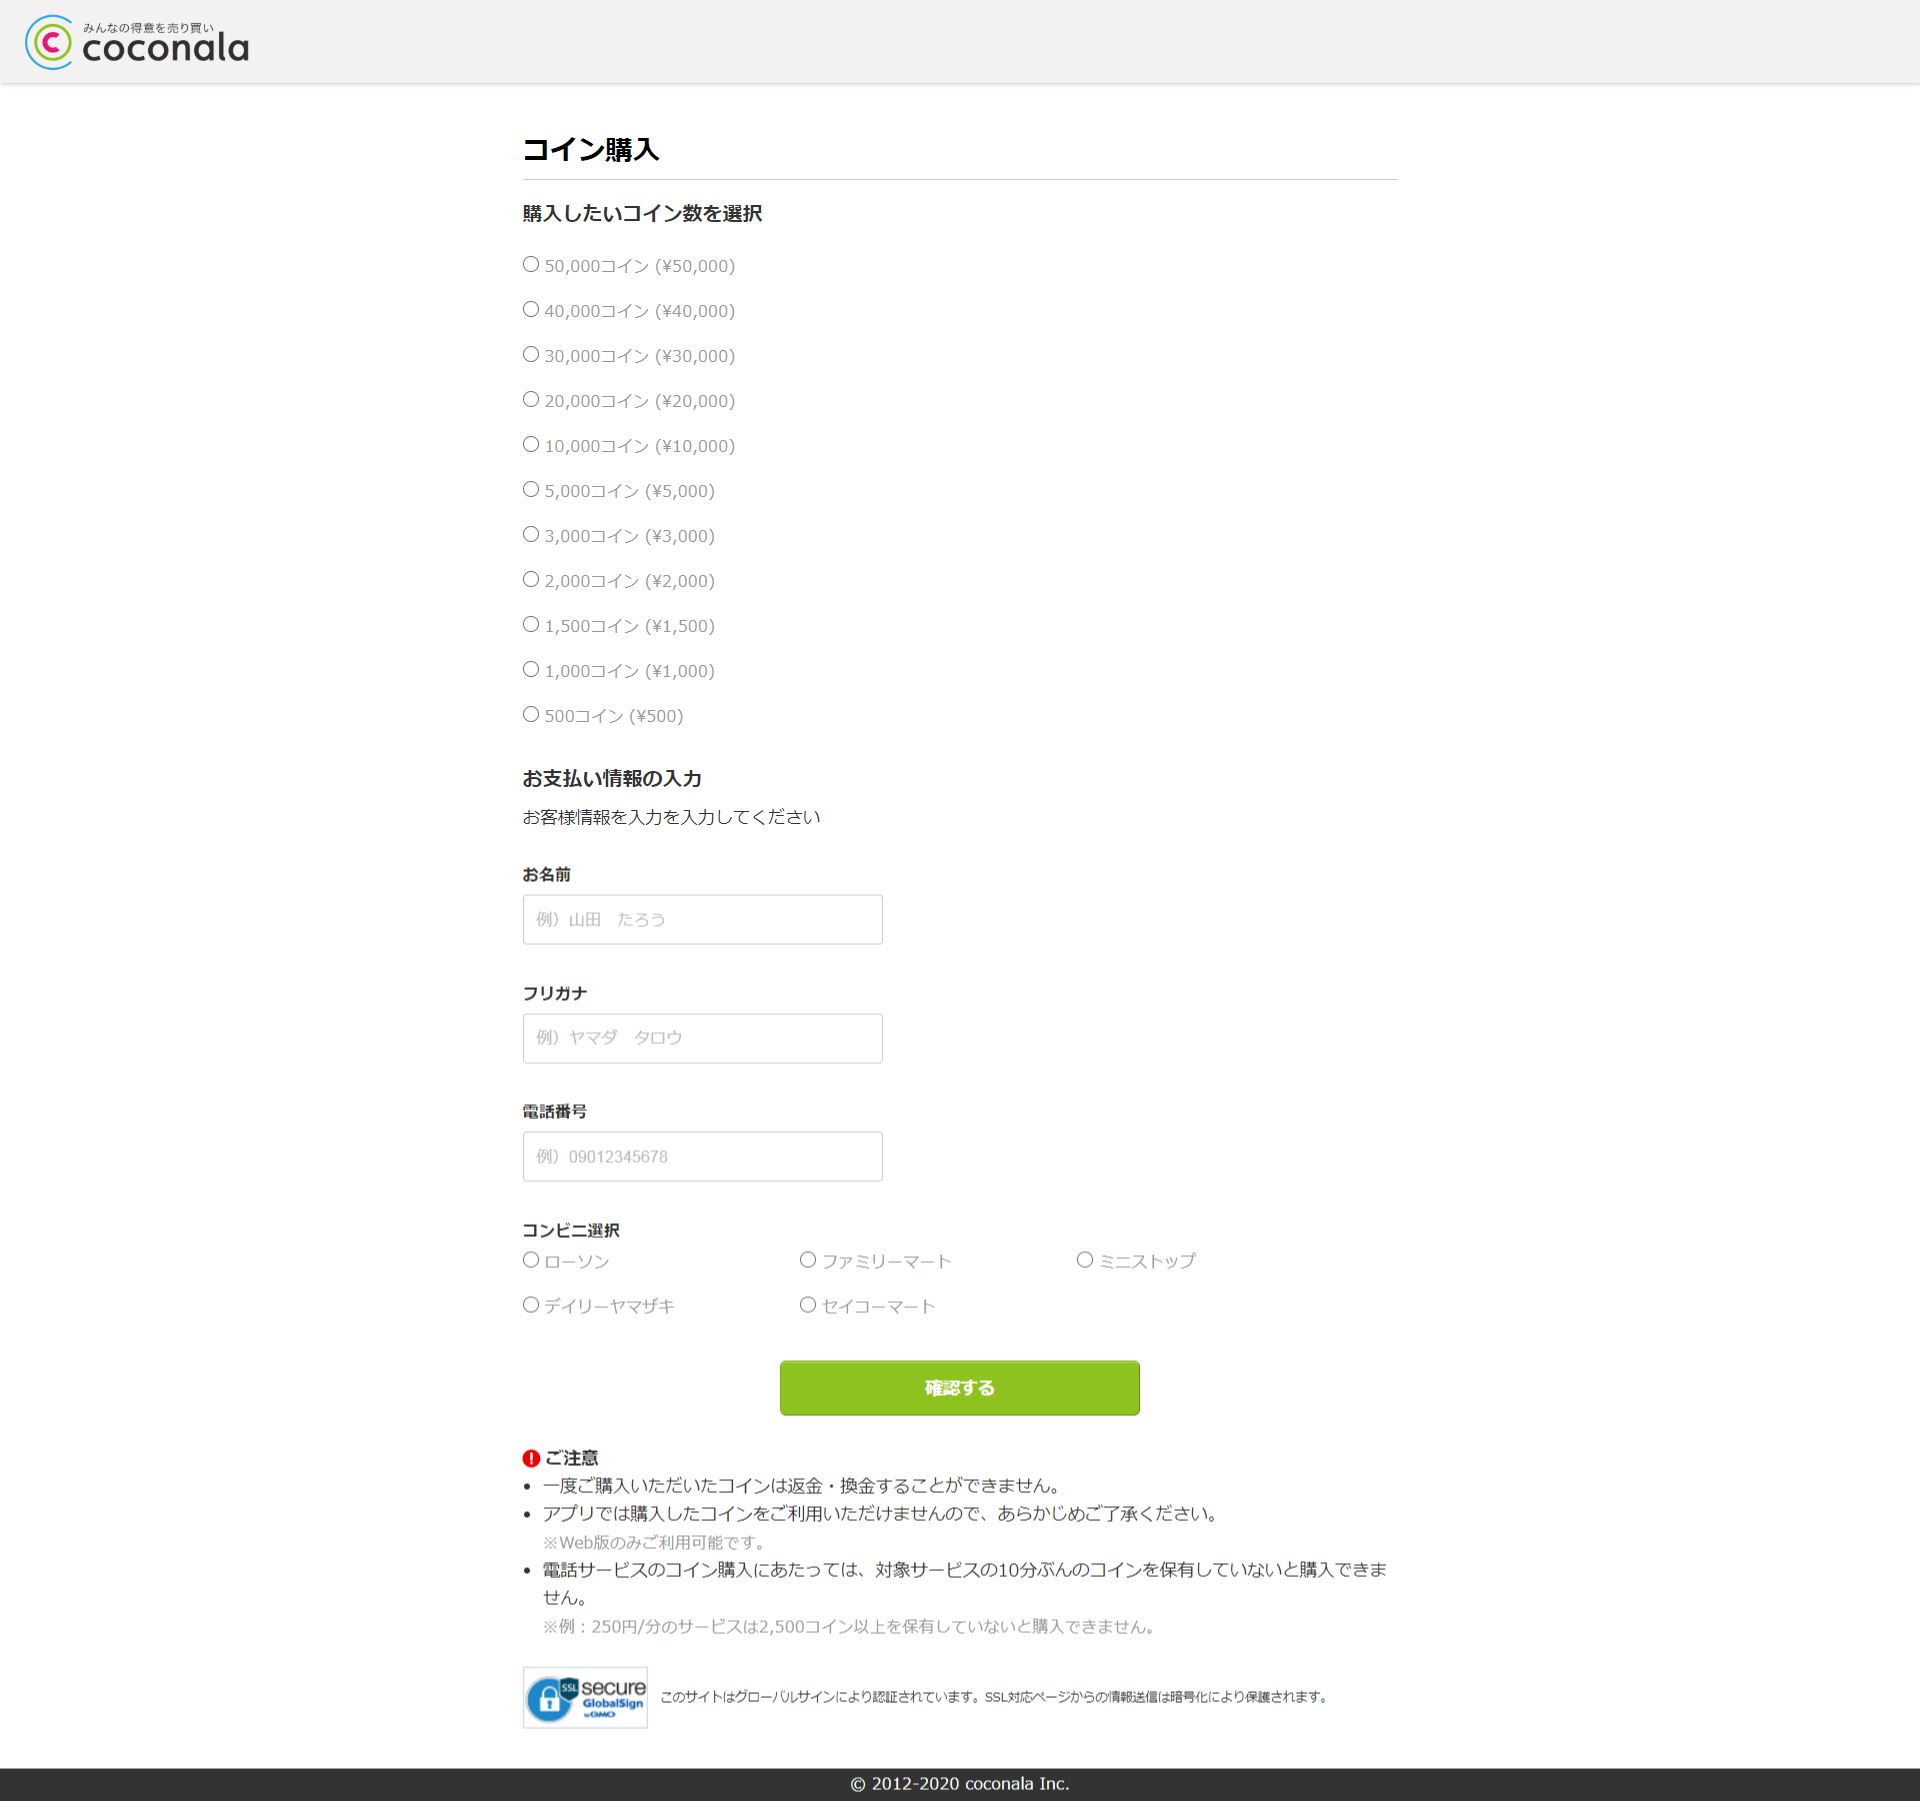Screen dimensions: 1920x1801
Task: Pick the 20,000 coin radio button
Action: [531, 400]
